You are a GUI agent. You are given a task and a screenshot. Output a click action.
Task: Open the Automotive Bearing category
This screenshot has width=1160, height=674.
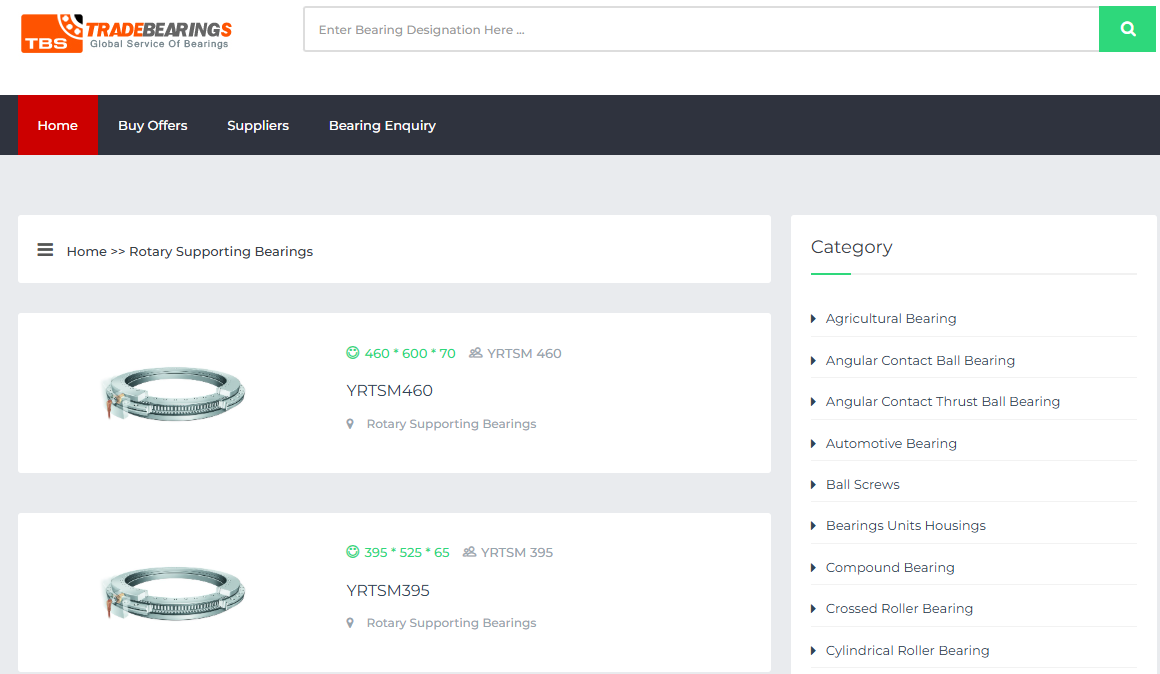click(891, 443)
